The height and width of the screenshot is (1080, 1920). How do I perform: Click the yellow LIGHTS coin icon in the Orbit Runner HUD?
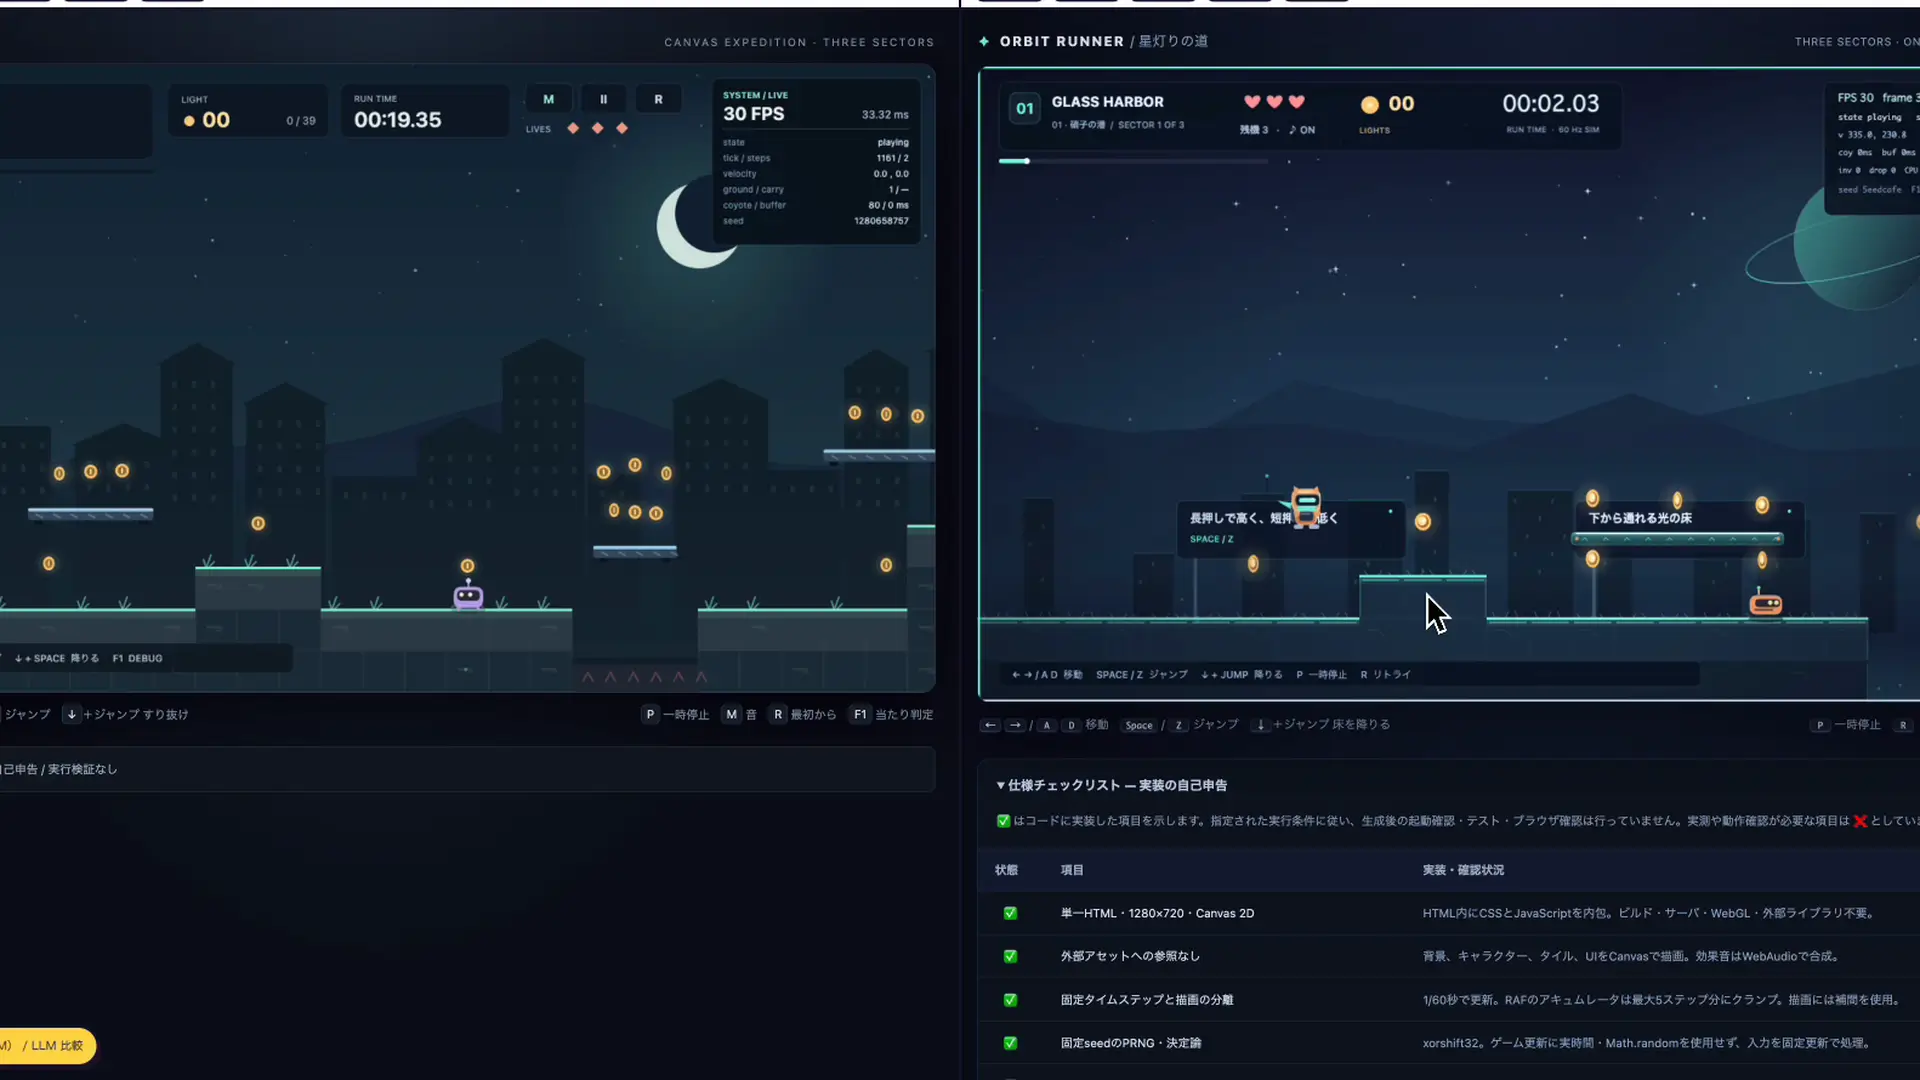tap(1370, 104)
